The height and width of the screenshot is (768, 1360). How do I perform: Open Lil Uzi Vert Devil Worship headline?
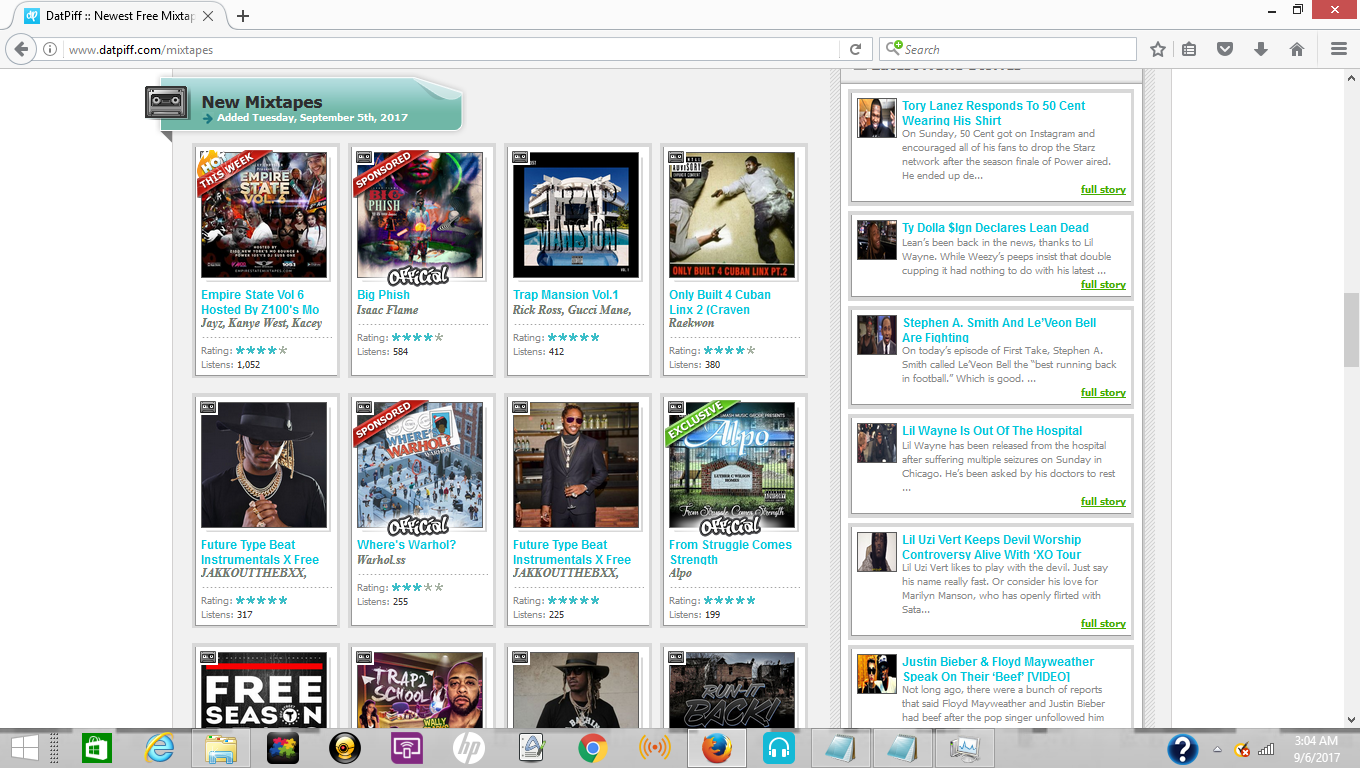991,547
